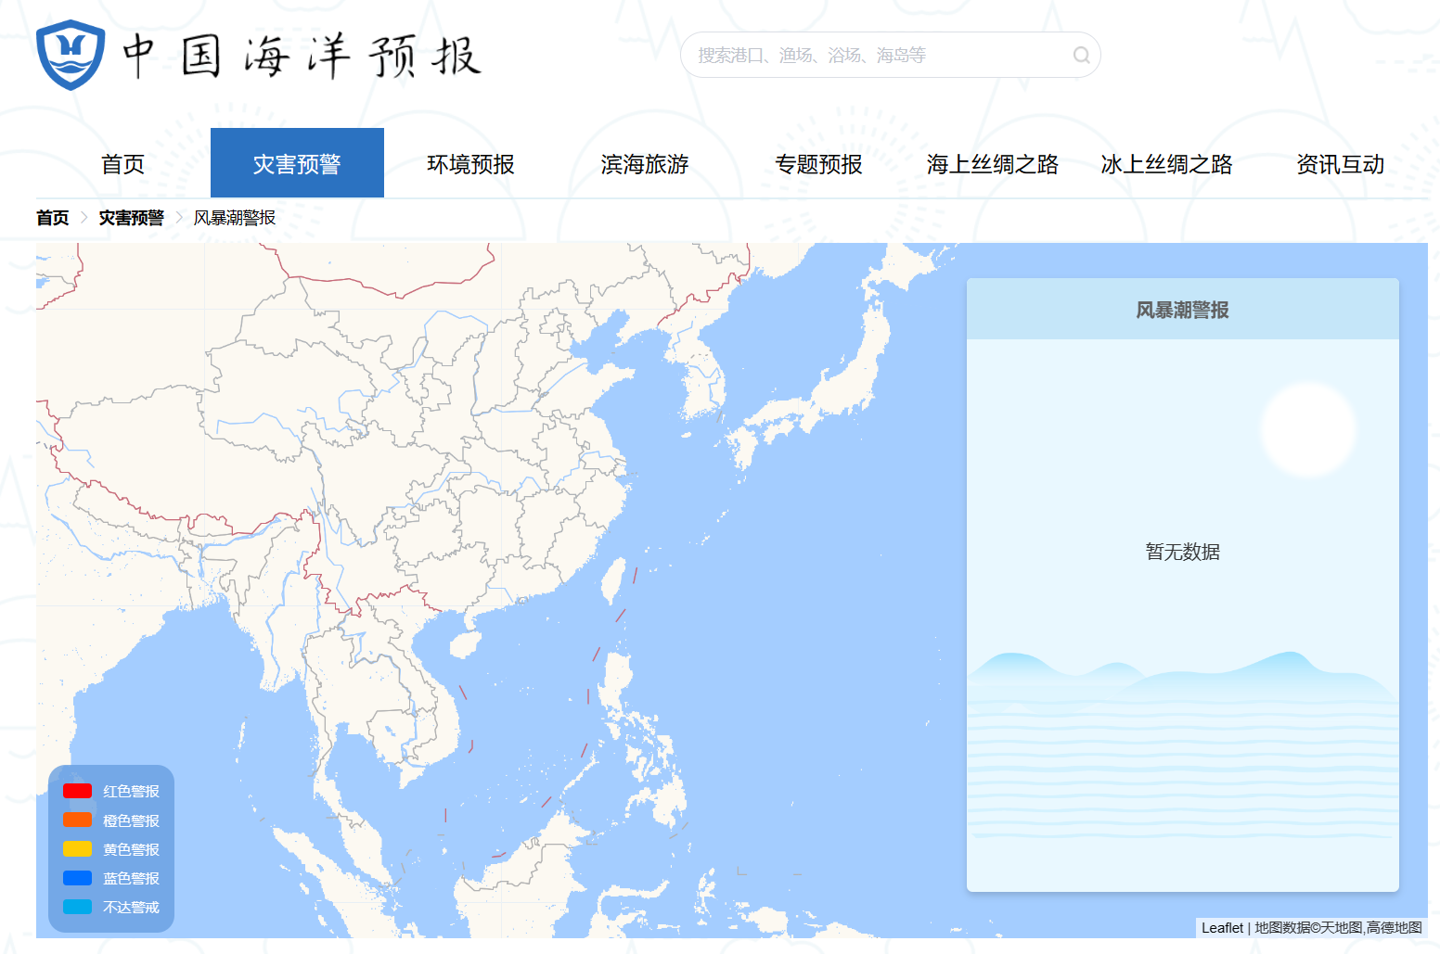
Task: Click the 灾害预警 breadcrumb link
Action: tap(131, 218)
